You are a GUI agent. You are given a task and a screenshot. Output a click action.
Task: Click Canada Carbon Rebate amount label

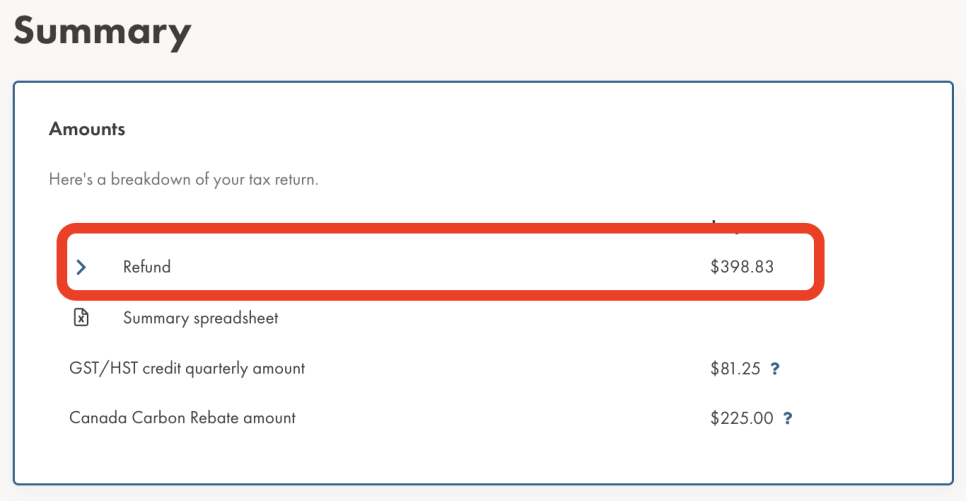(x=182, y=418)
